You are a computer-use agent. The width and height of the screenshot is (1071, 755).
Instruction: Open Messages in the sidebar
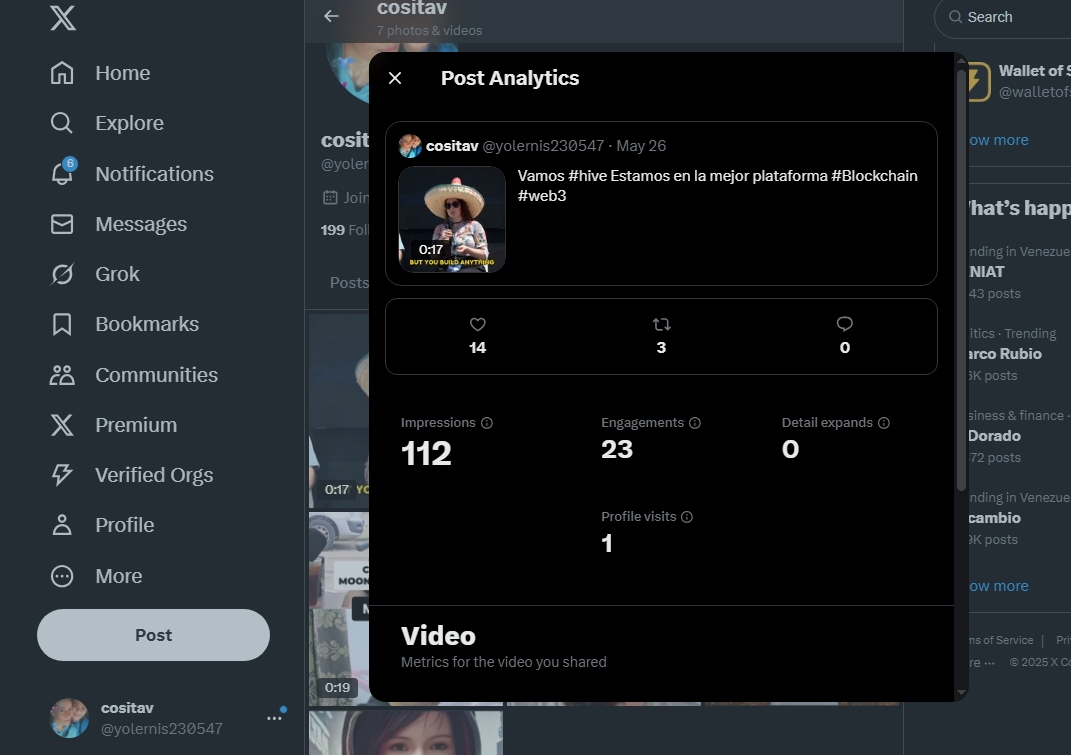(119, 224)
